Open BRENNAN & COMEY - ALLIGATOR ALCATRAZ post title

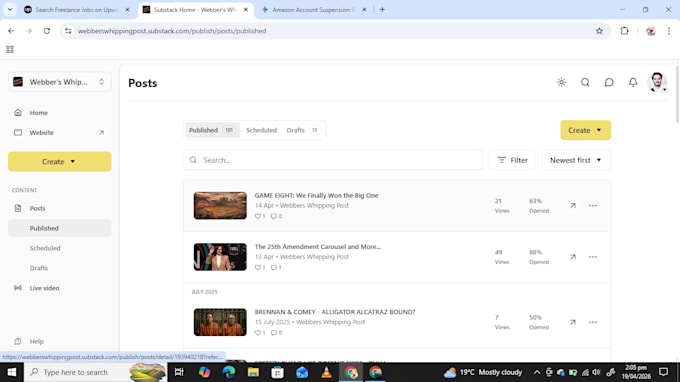(x=335, y=312)
